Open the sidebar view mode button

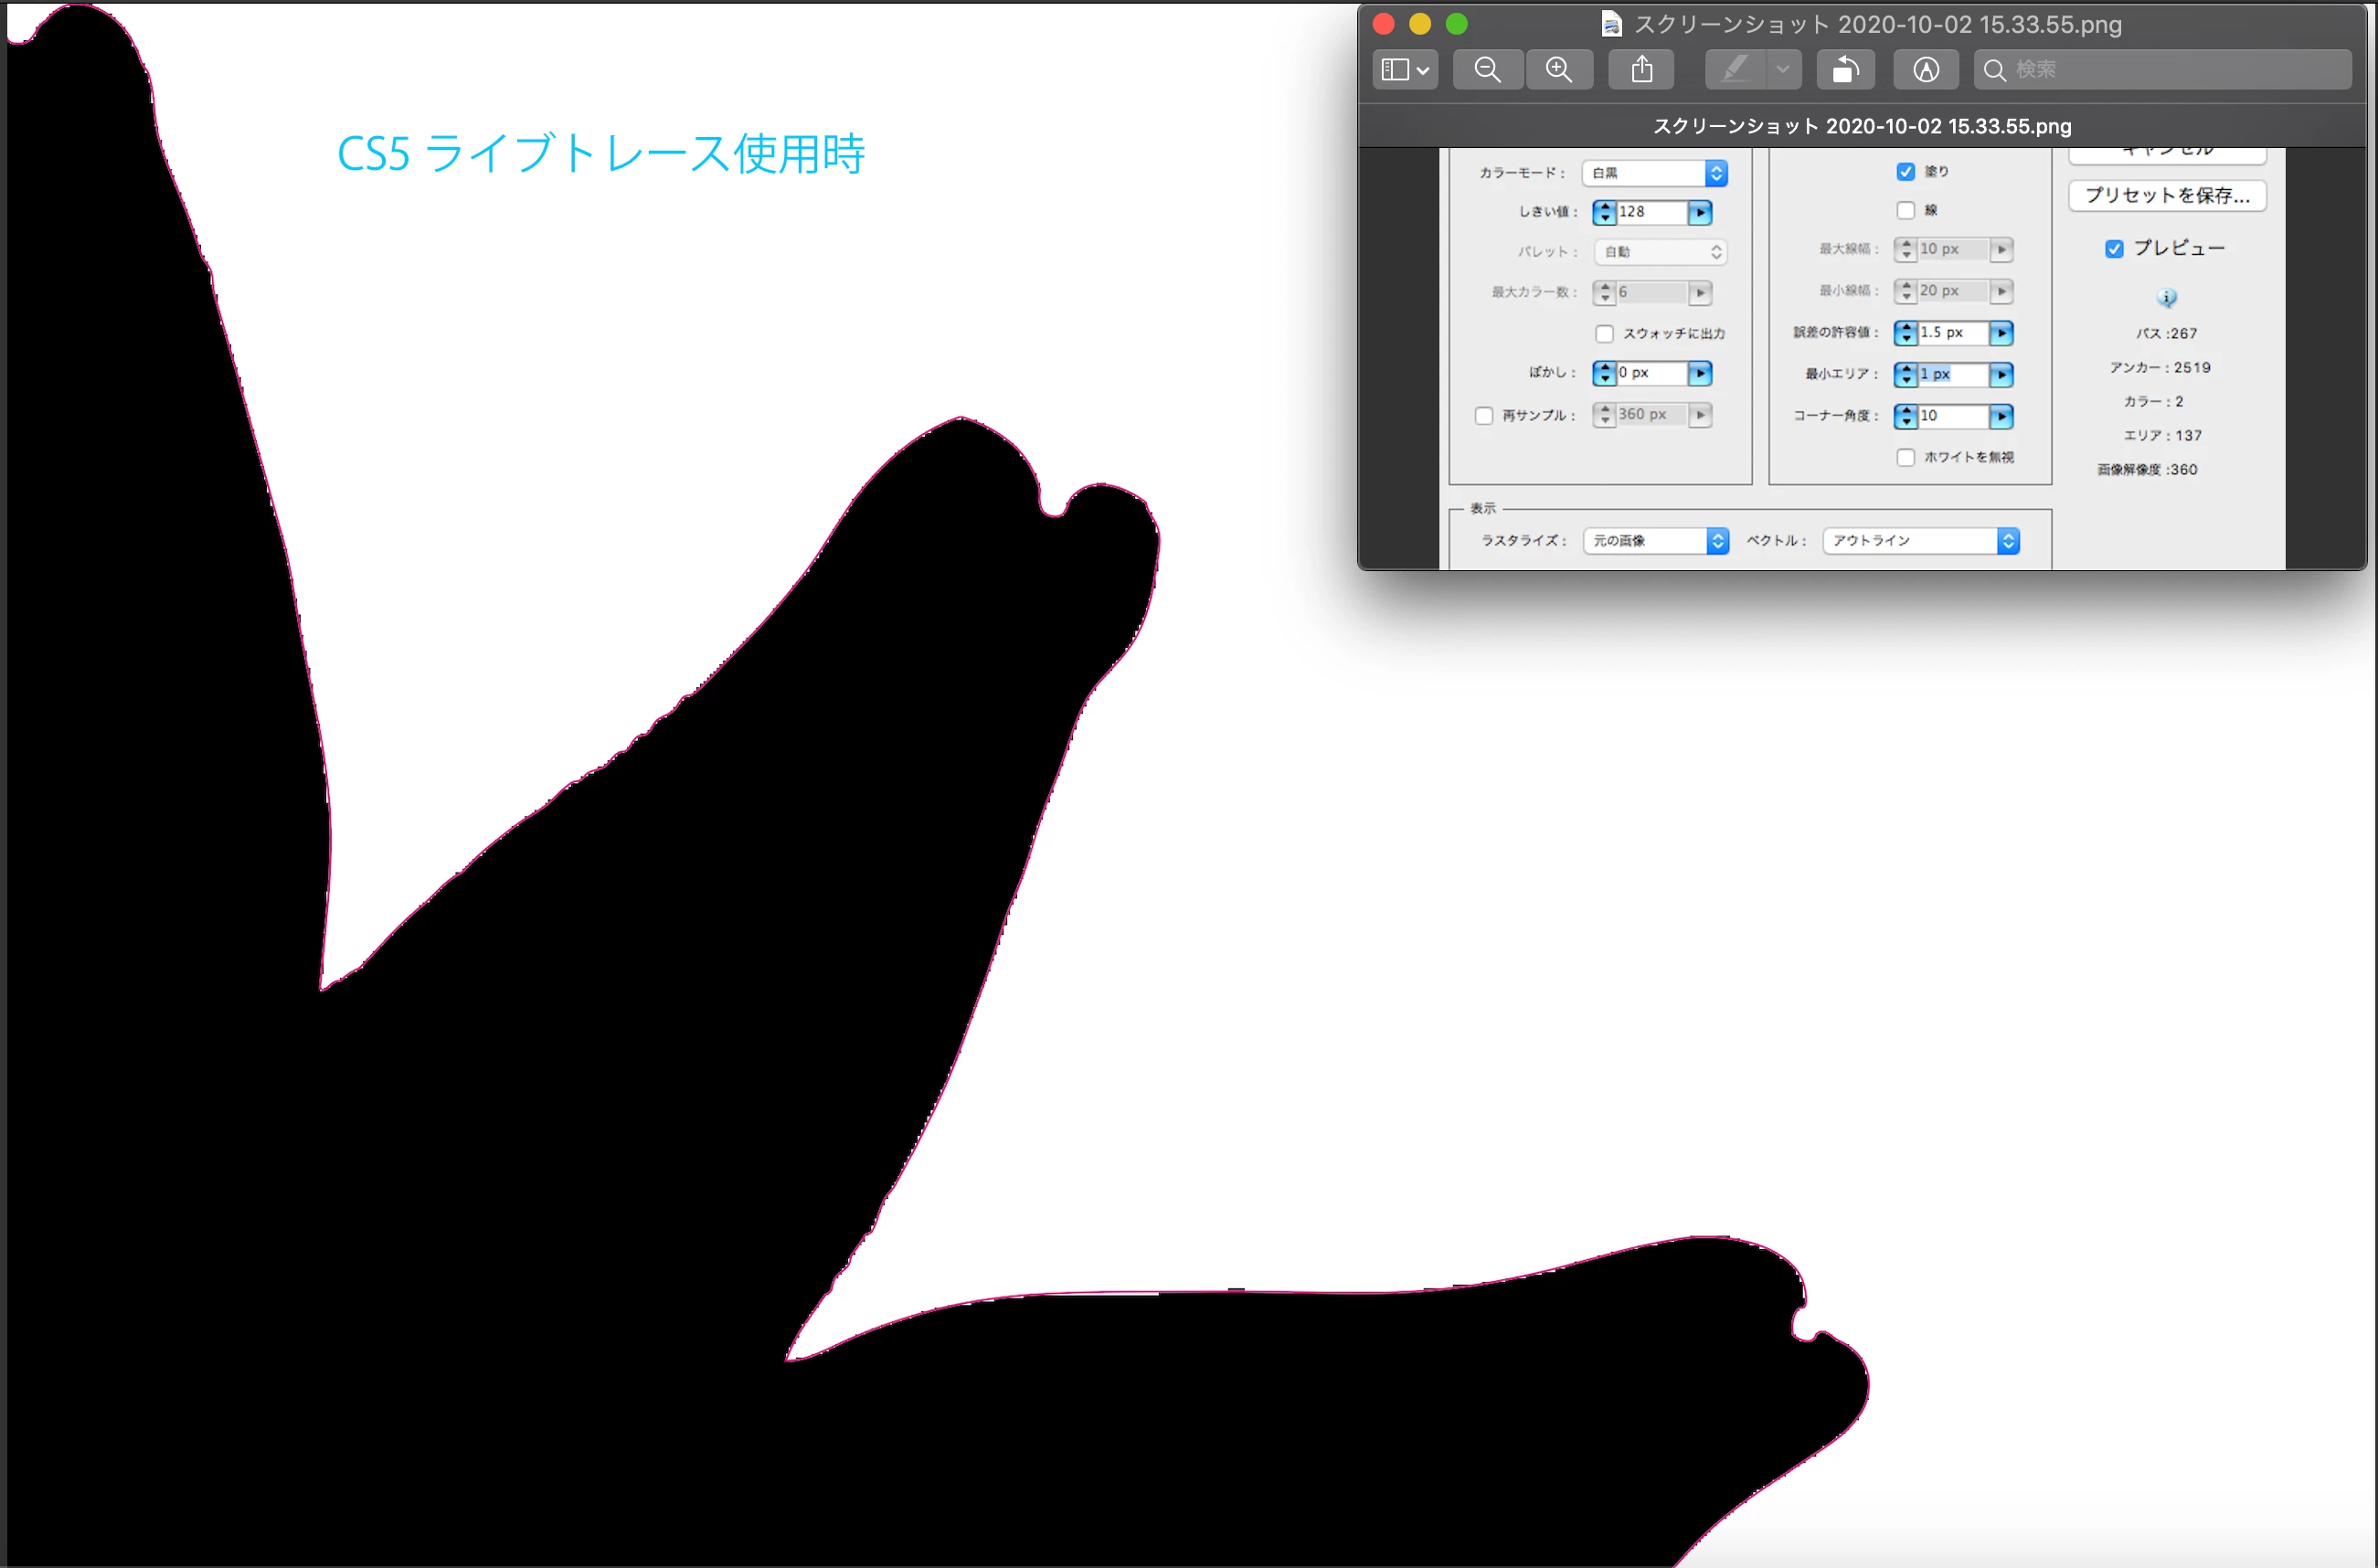click(1404, 69)
